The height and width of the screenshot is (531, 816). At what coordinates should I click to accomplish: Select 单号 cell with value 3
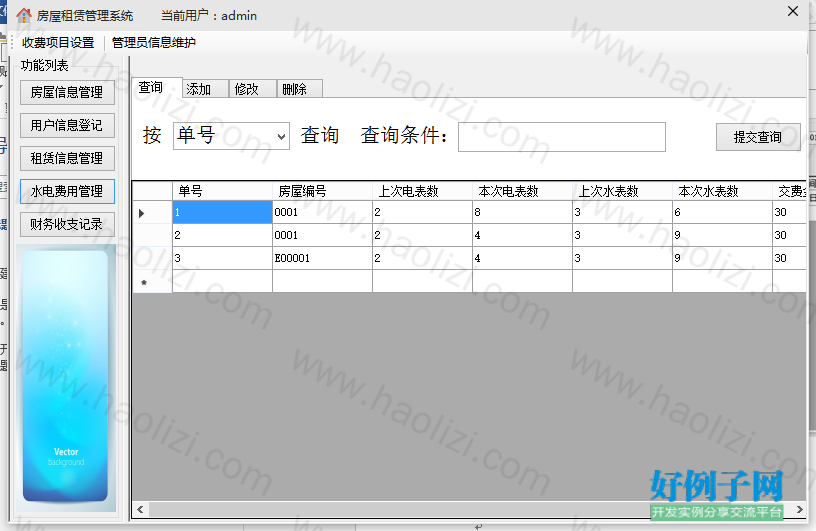pyautogui.click(x=222, y=258)
